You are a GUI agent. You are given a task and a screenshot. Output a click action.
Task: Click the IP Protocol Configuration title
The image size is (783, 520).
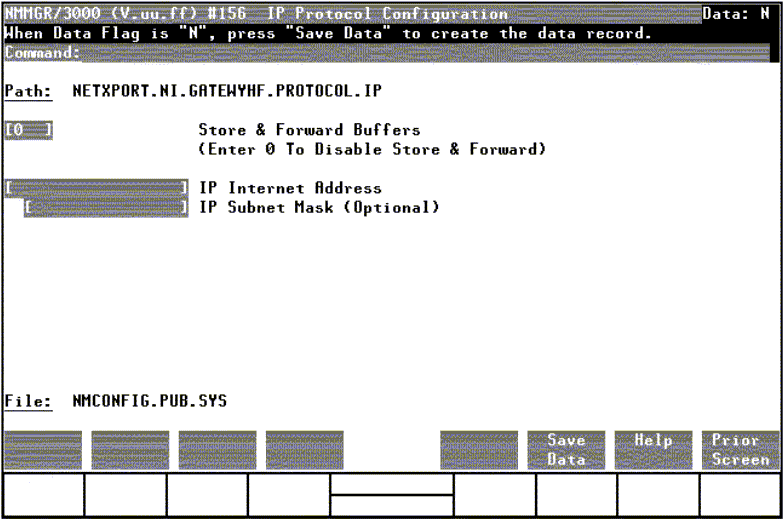[388, 14]
